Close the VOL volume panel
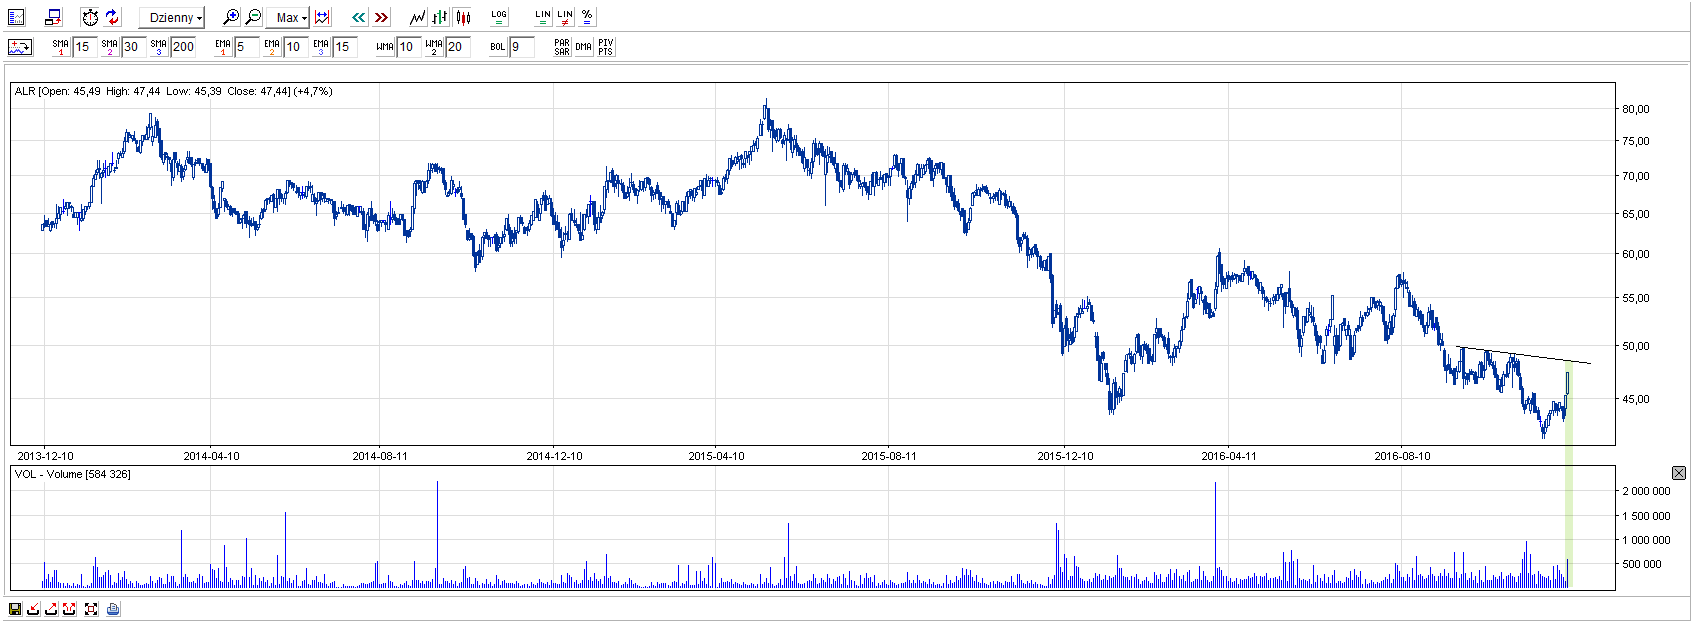1693x623 pixels. [x=1678, y=473]
